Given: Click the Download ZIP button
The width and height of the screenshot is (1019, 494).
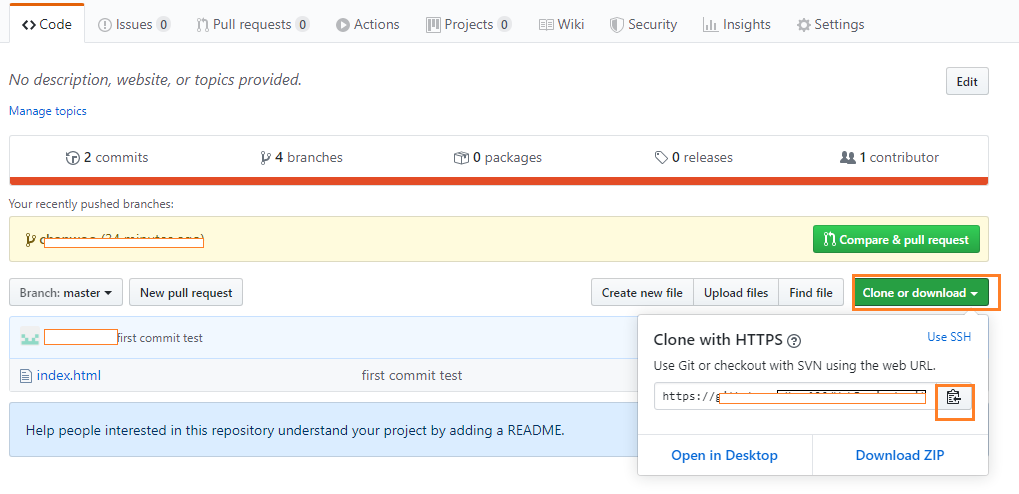Looking at the screenshot, I should [x=900, y=455].
